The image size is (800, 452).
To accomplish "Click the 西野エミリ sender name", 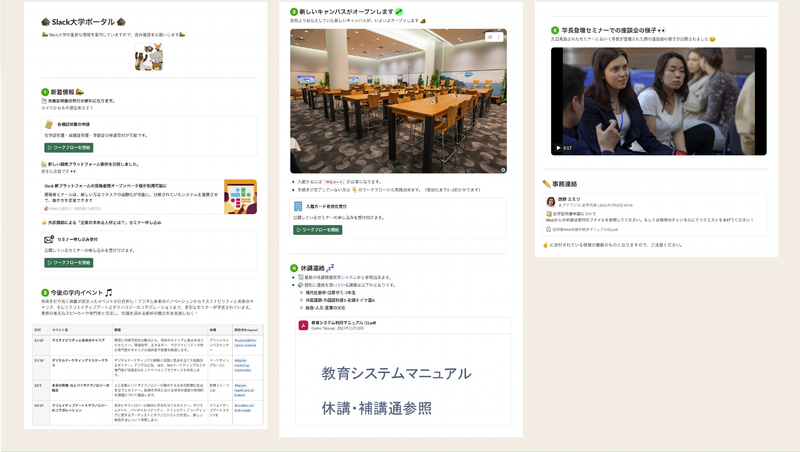I will (x=568, y=199).
